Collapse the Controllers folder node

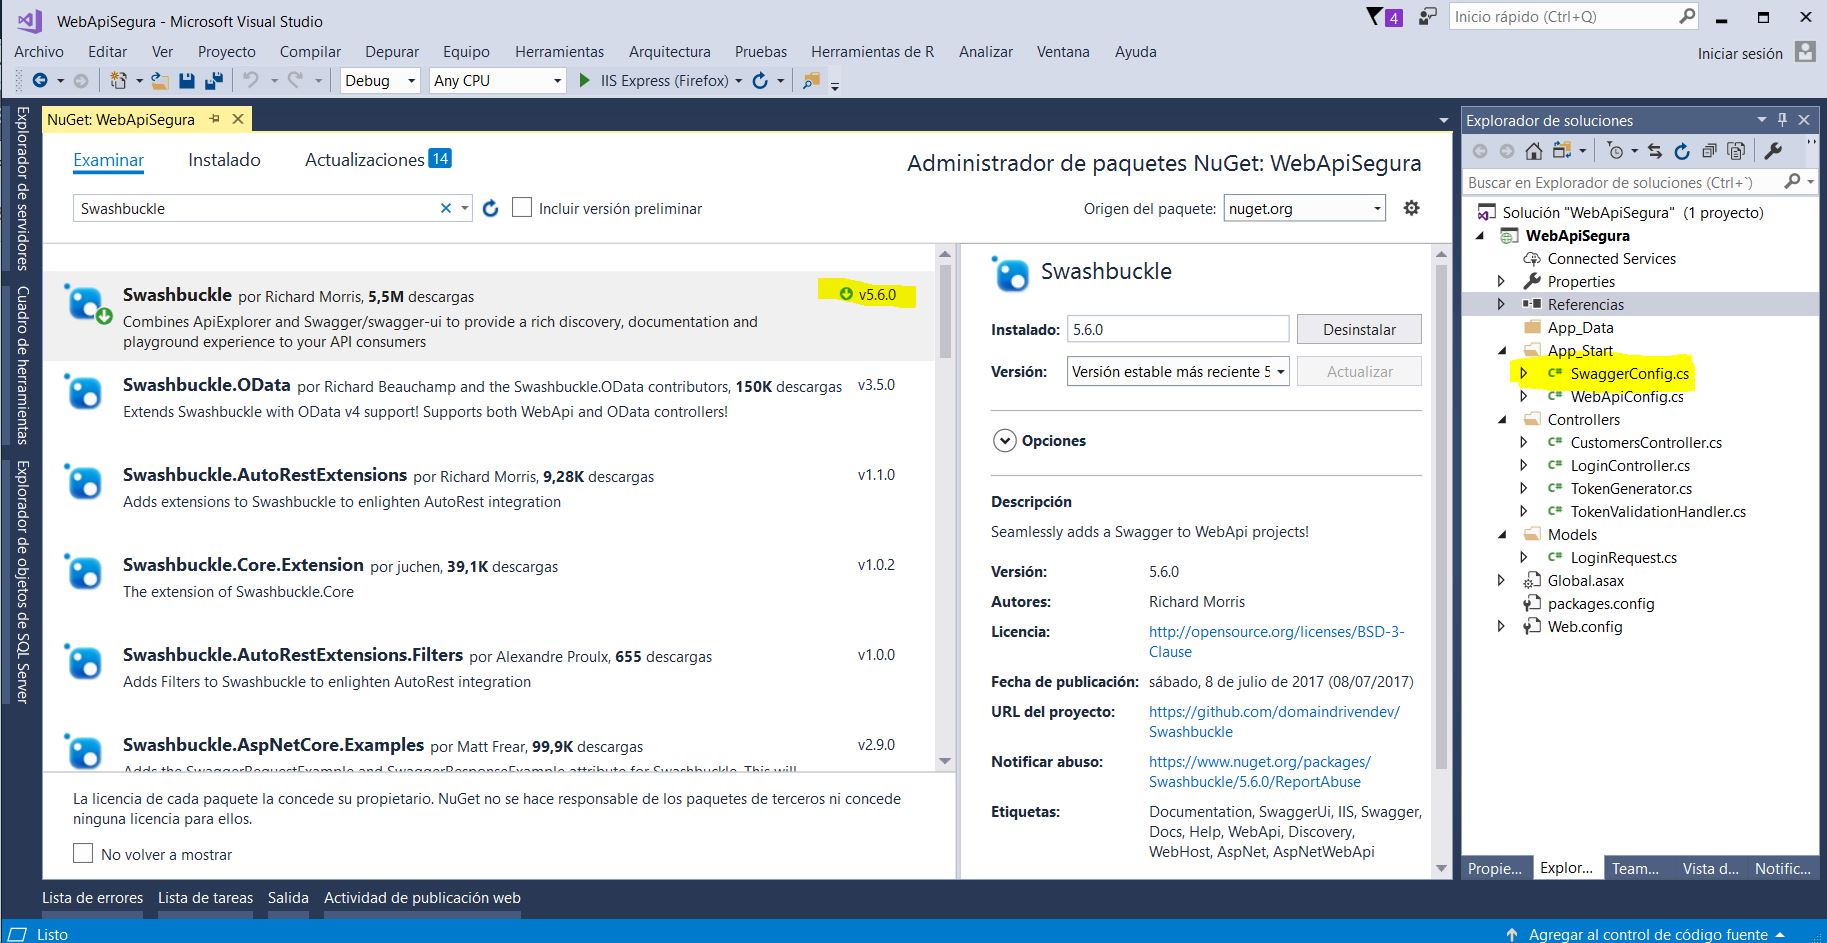(x=1501, y=420)
